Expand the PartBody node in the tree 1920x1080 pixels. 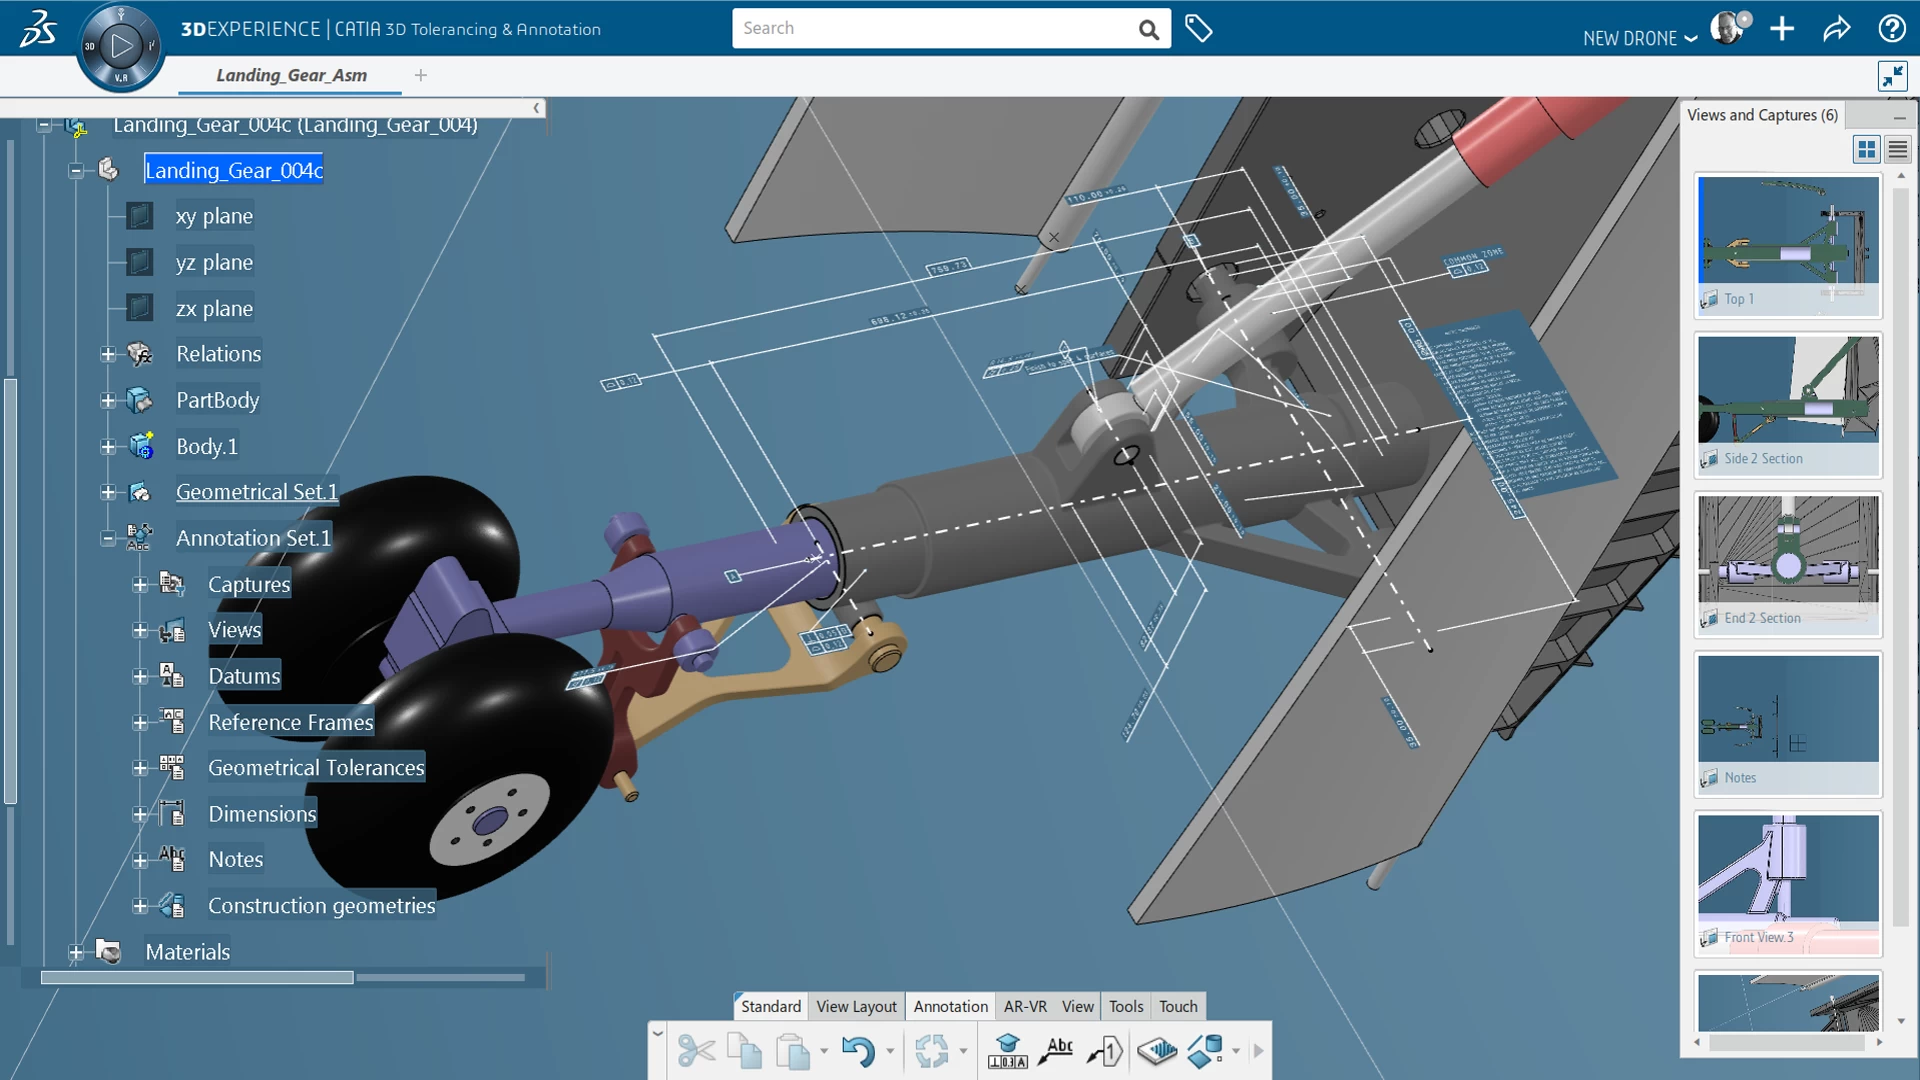click(109, 400)
